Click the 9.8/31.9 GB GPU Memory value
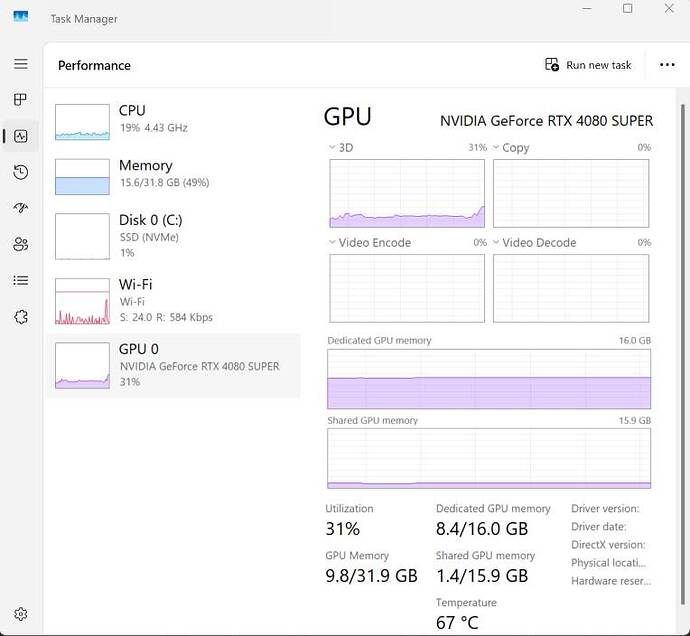Viewport: 690px width, 636px height. coord(371,576)
